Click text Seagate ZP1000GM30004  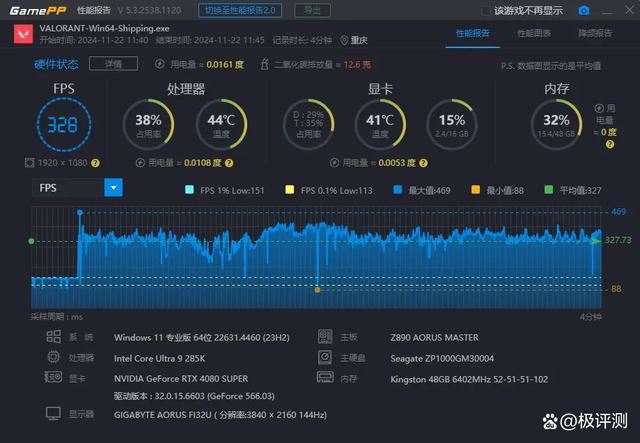click(x=442, y=358)
